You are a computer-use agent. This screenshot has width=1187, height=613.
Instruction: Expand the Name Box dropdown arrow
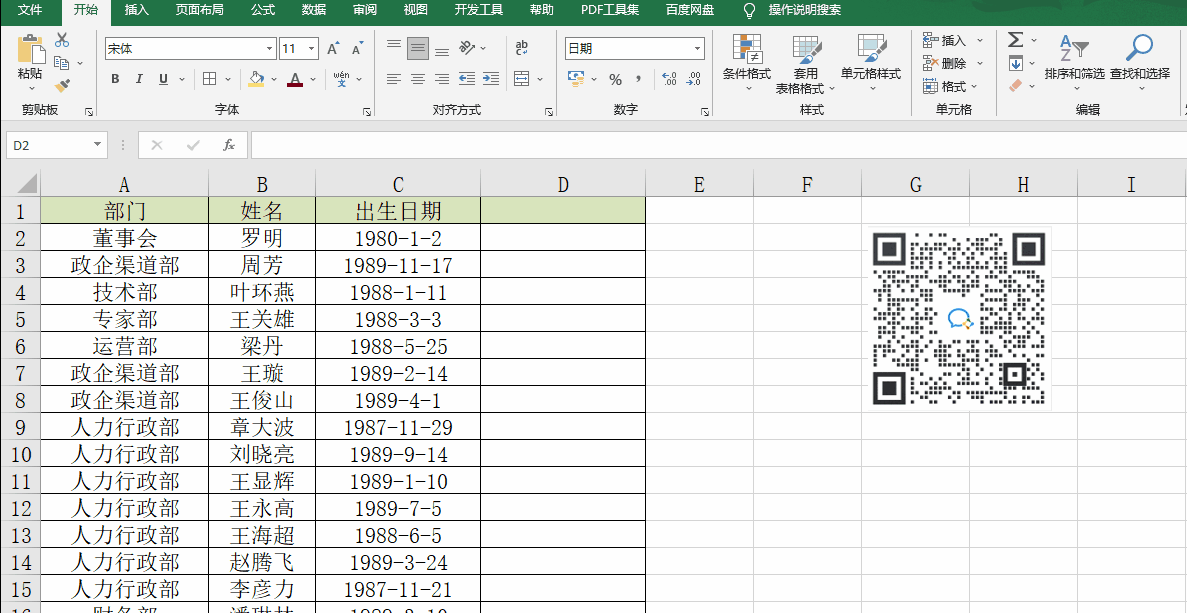click(x=97, y=145)
